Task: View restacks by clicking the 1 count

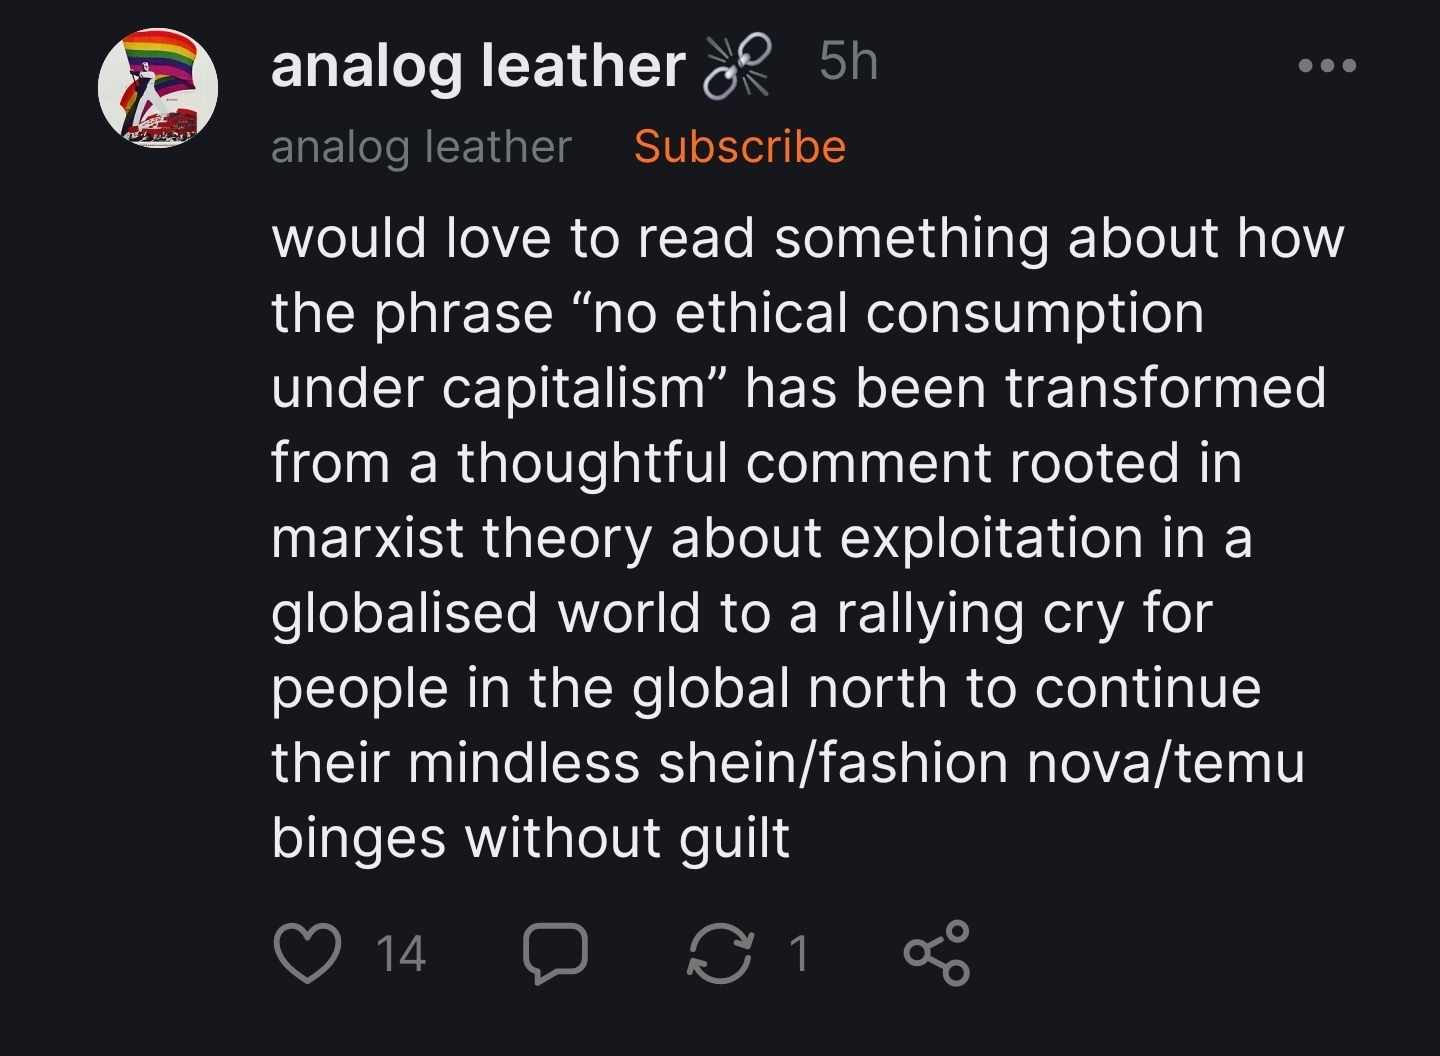Action: point(798,954)
